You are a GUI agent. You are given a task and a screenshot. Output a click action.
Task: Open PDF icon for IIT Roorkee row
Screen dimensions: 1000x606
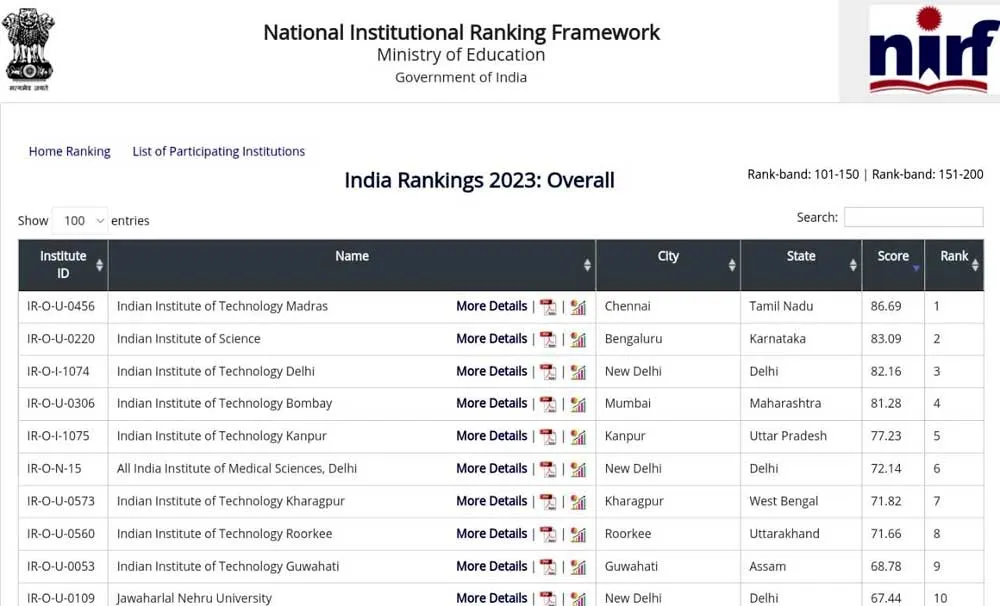pos(548,534)
